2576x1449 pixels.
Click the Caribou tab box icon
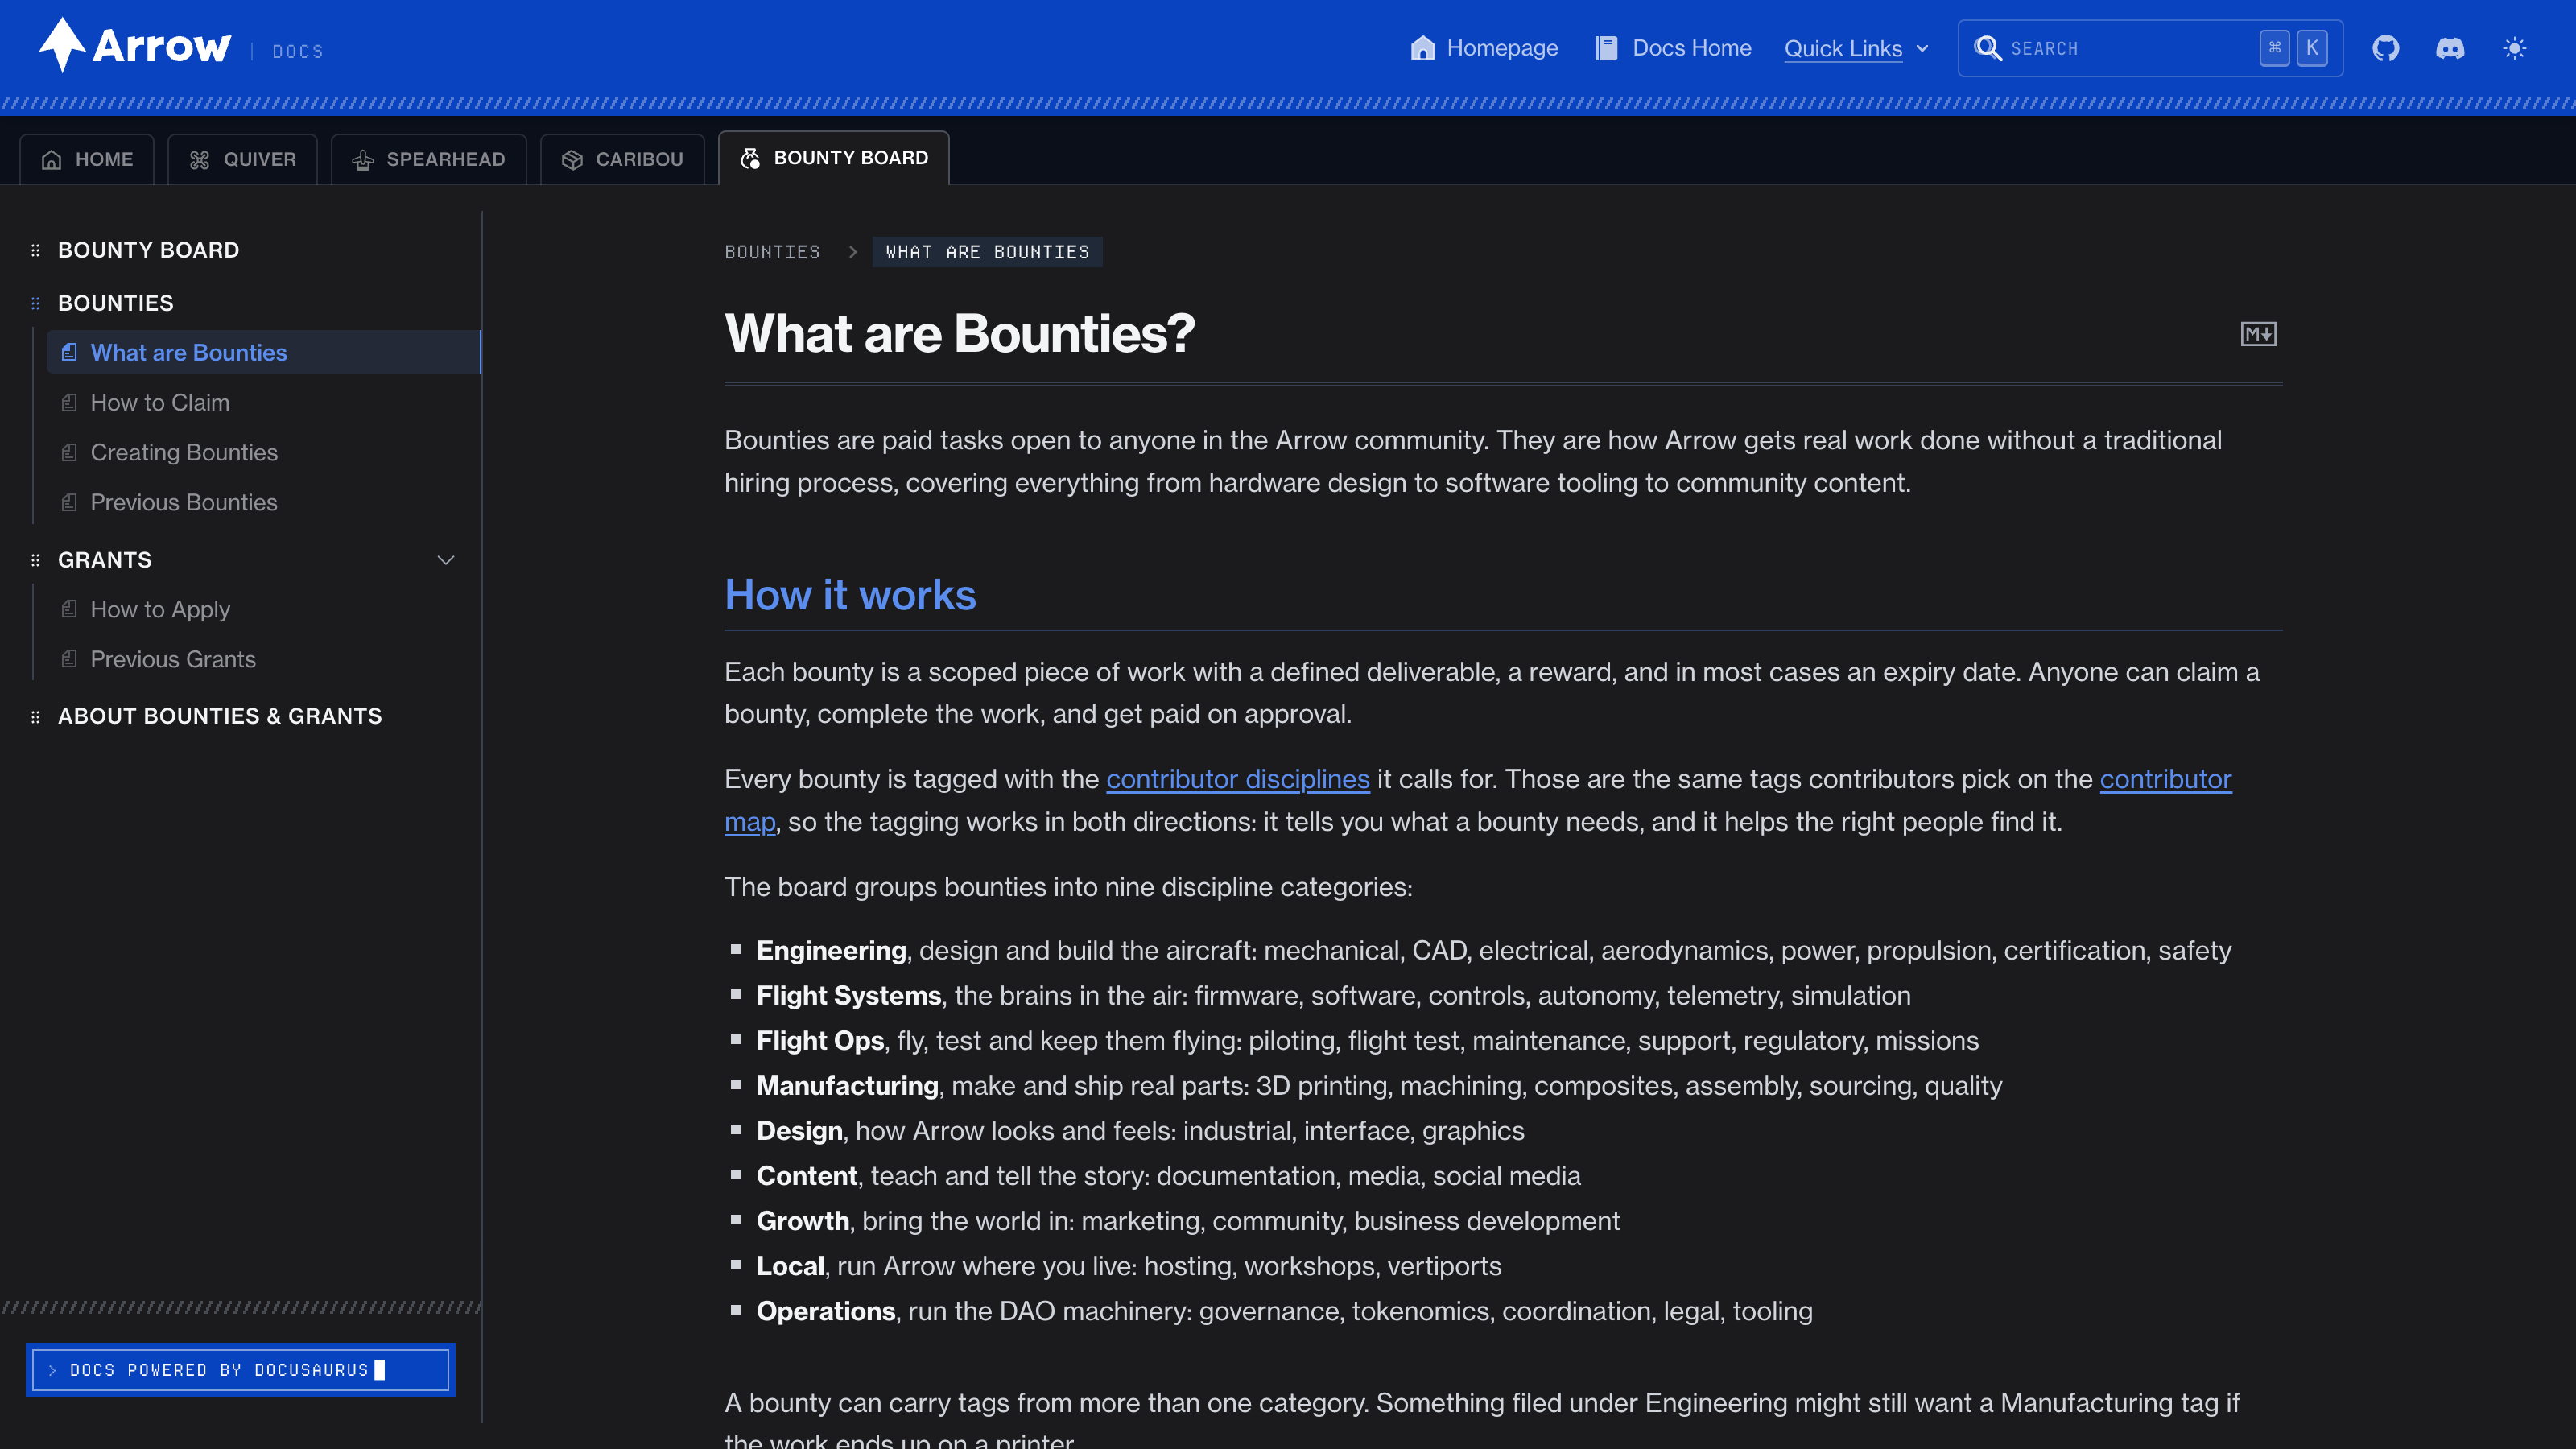[572, 160]
